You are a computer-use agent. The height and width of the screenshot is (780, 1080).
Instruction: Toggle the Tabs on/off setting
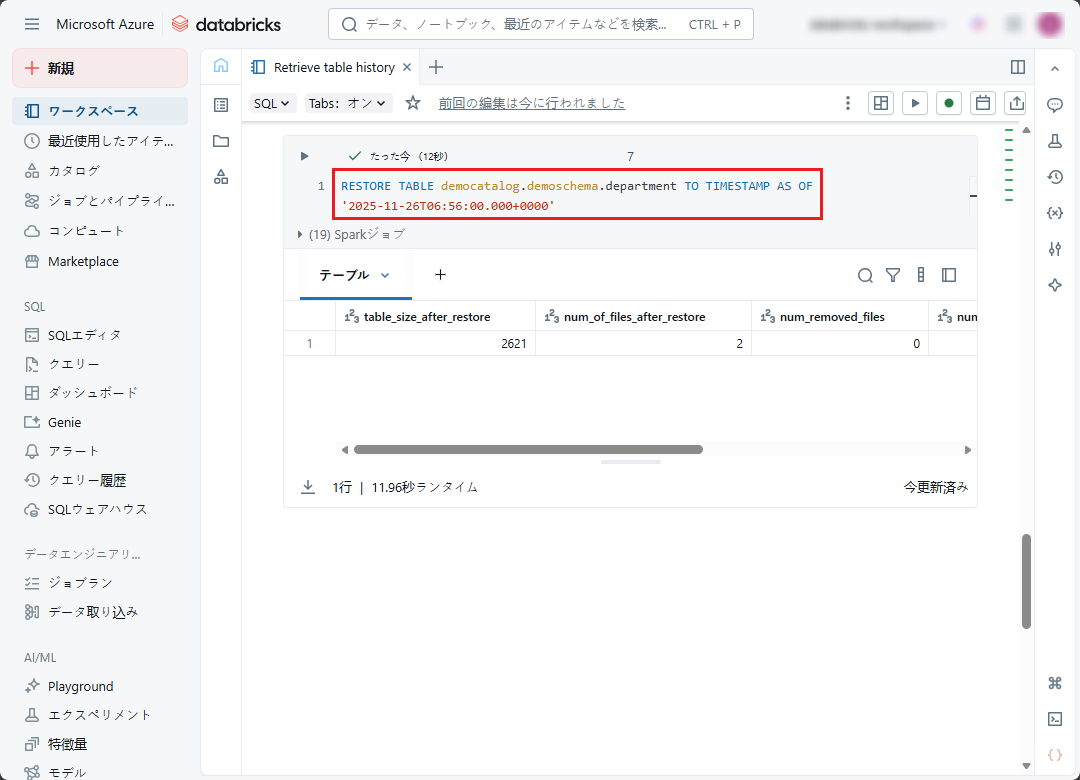coord(348,103)
